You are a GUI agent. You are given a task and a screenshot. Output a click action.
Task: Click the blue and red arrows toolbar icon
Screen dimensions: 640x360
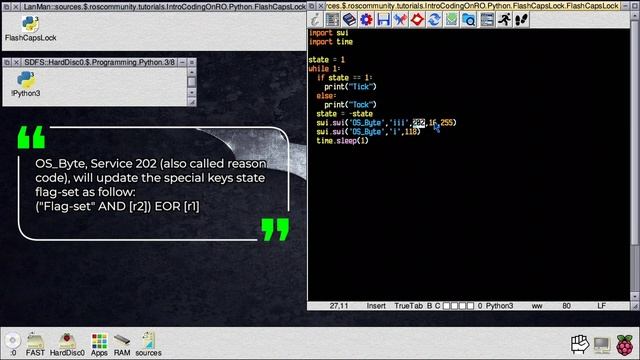tap(400, 19)
